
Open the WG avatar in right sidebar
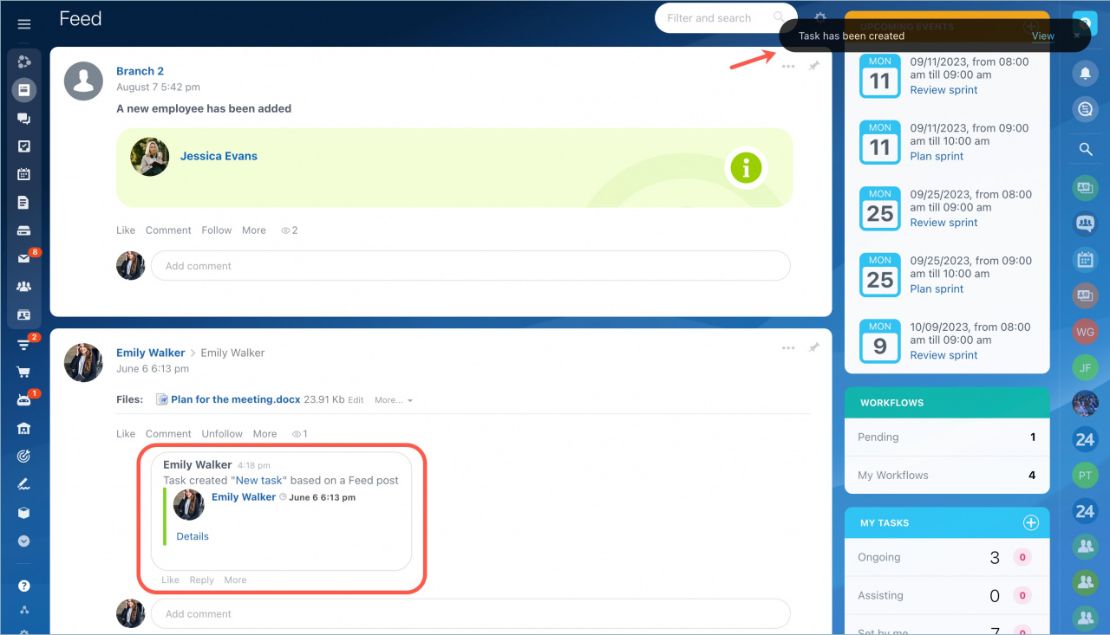[1085, 331]
